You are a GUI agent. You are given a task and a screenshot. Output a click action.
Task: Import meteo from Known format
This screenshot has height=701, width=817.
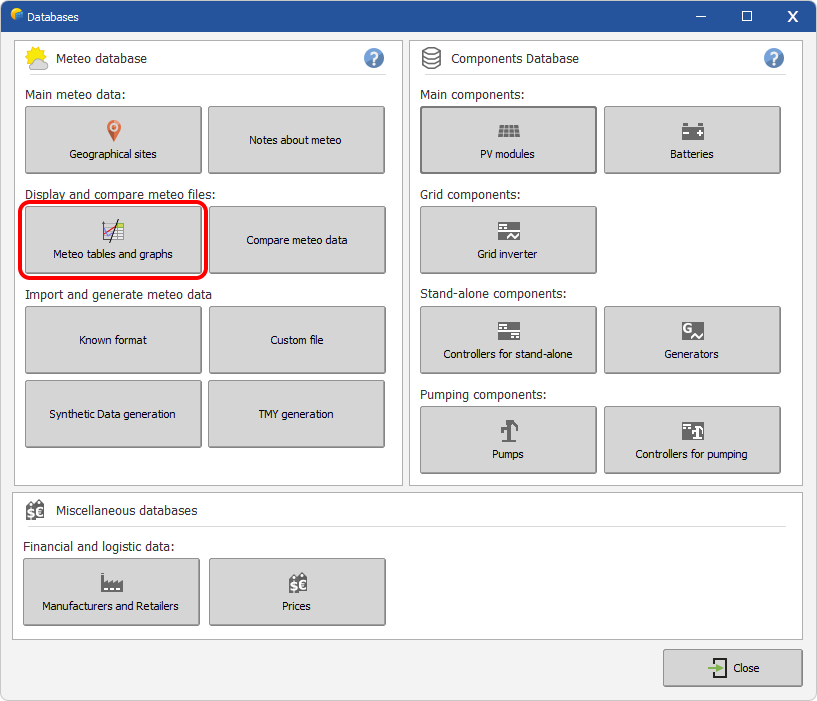[113, 340]
